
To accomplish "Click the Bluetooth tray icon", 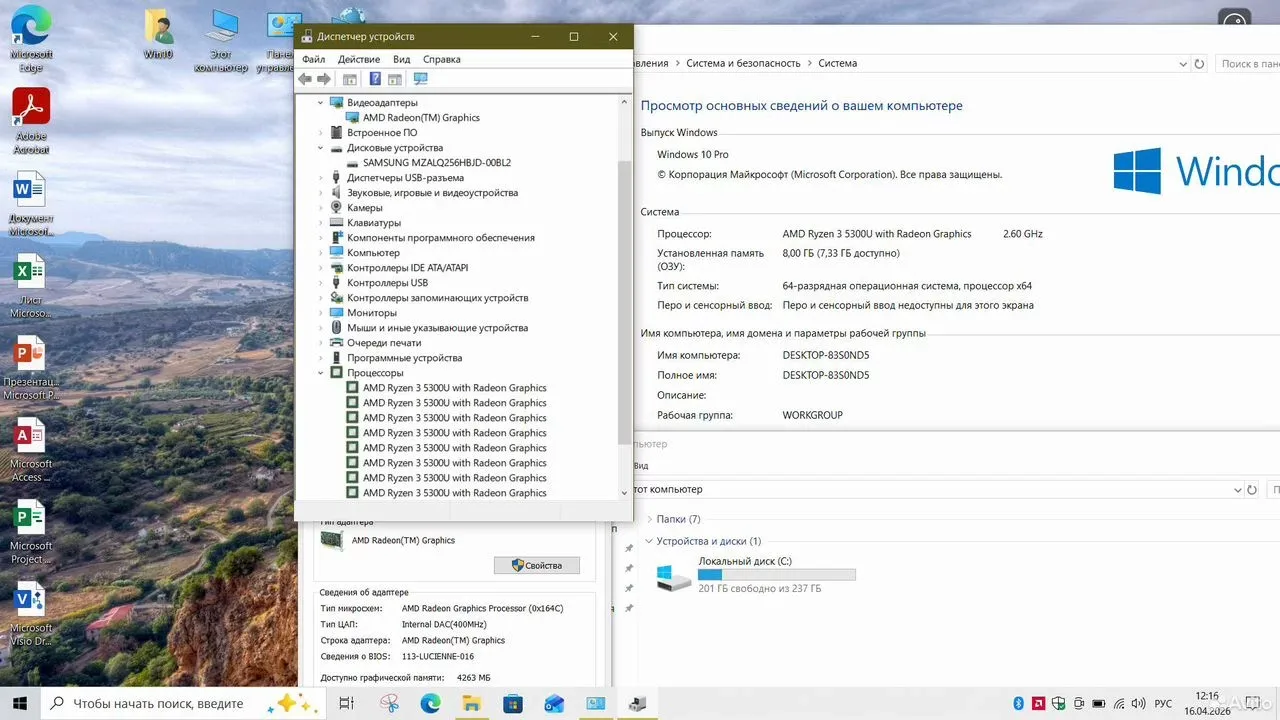I will pos(1019,703).
